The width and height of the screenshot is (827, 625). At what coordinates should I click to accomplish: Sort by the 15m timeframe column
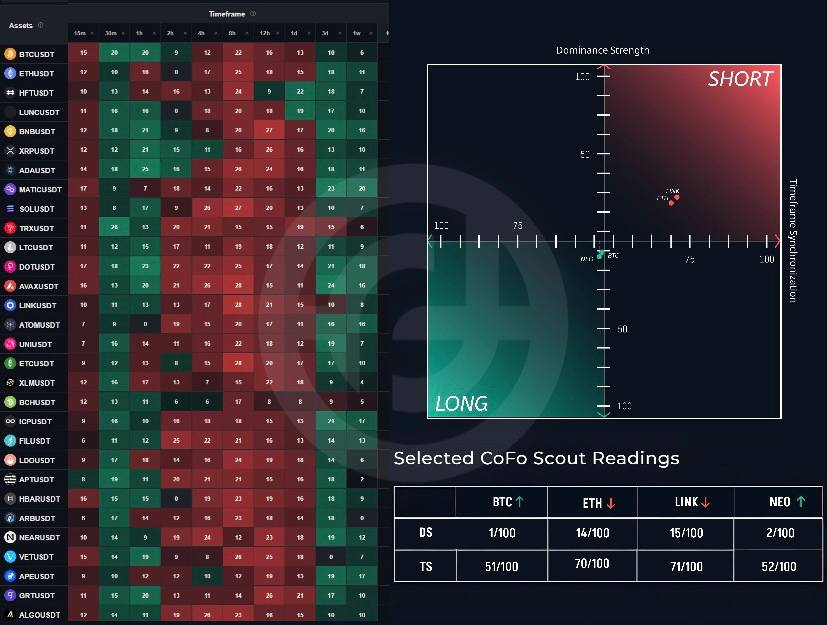(x=83, y=33)
